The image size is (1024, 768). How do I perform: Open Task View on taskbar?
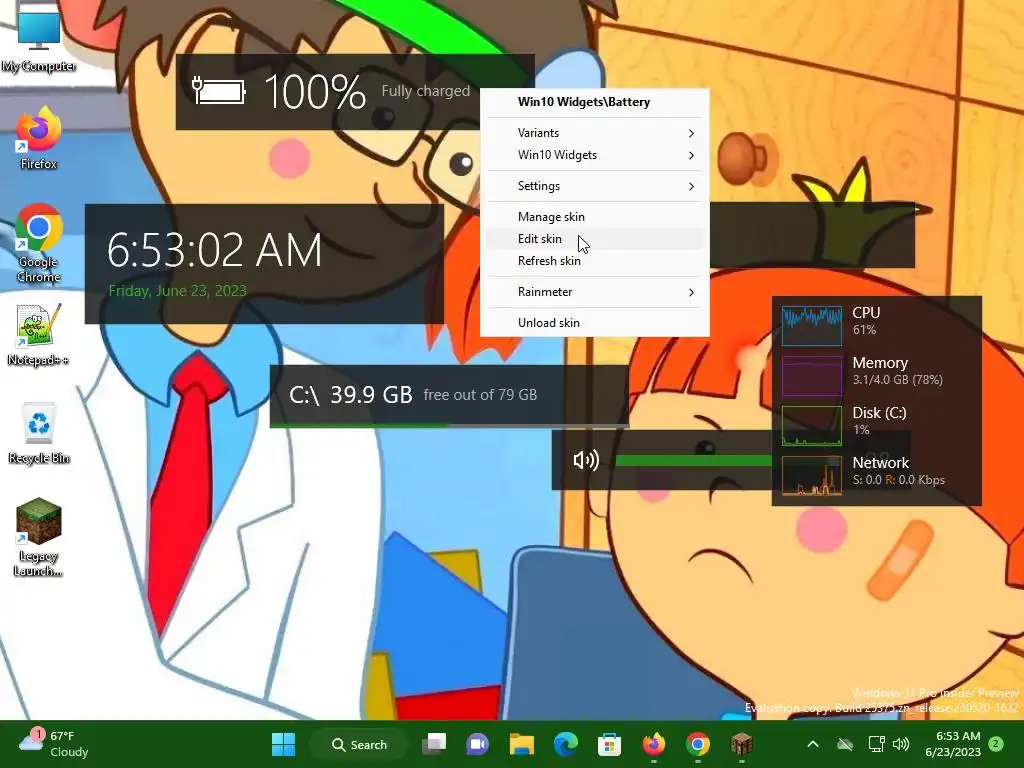[434, 744]
